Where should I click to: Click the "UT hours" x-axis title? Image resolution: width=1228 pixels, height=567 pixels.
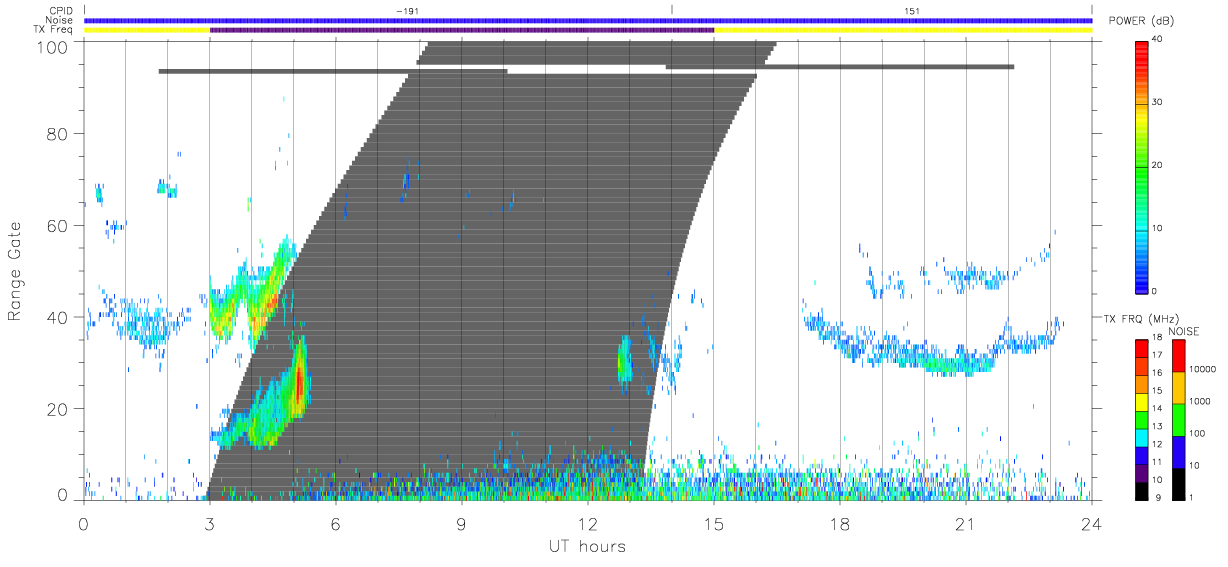pos(586,547)
